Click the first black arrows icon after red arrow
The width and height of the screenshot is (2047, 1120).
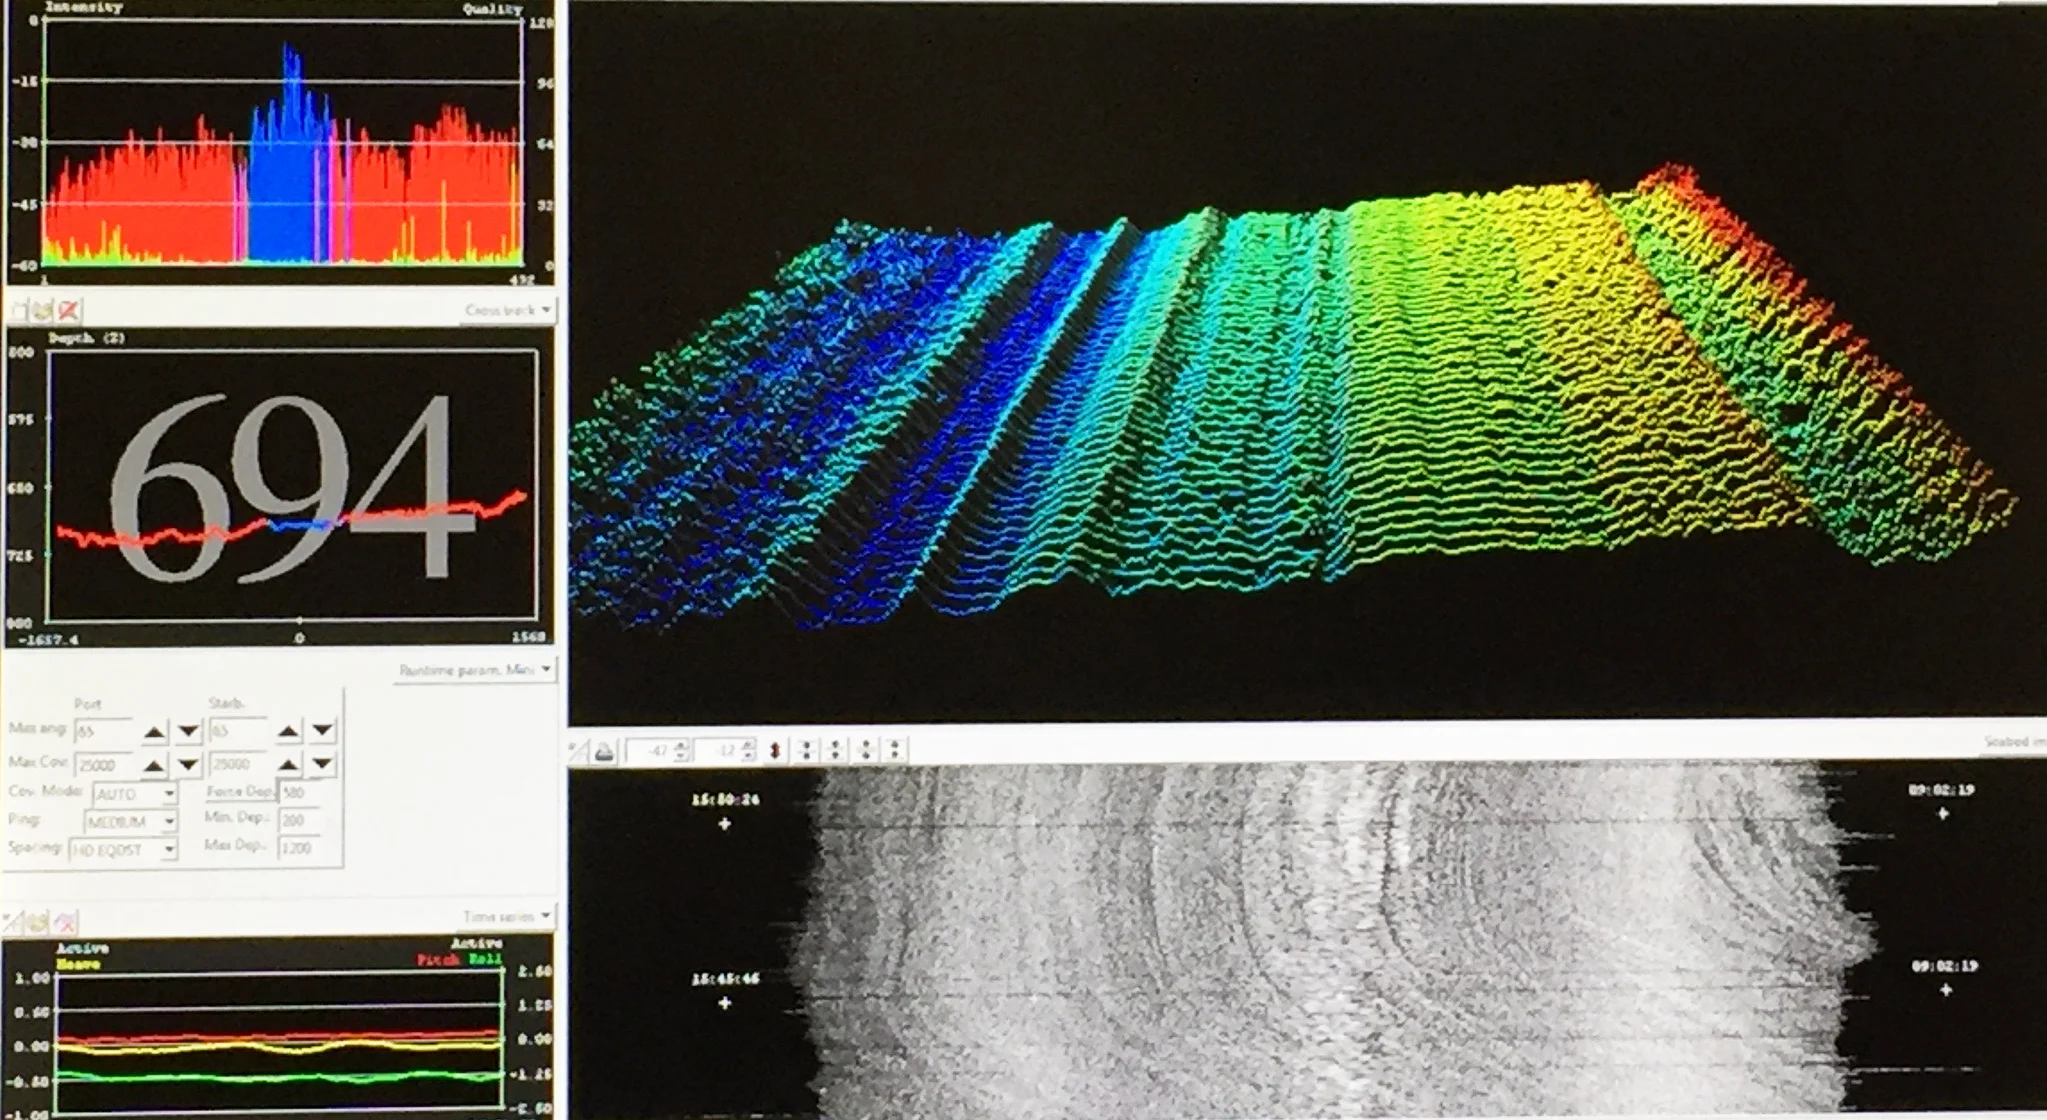806,750
